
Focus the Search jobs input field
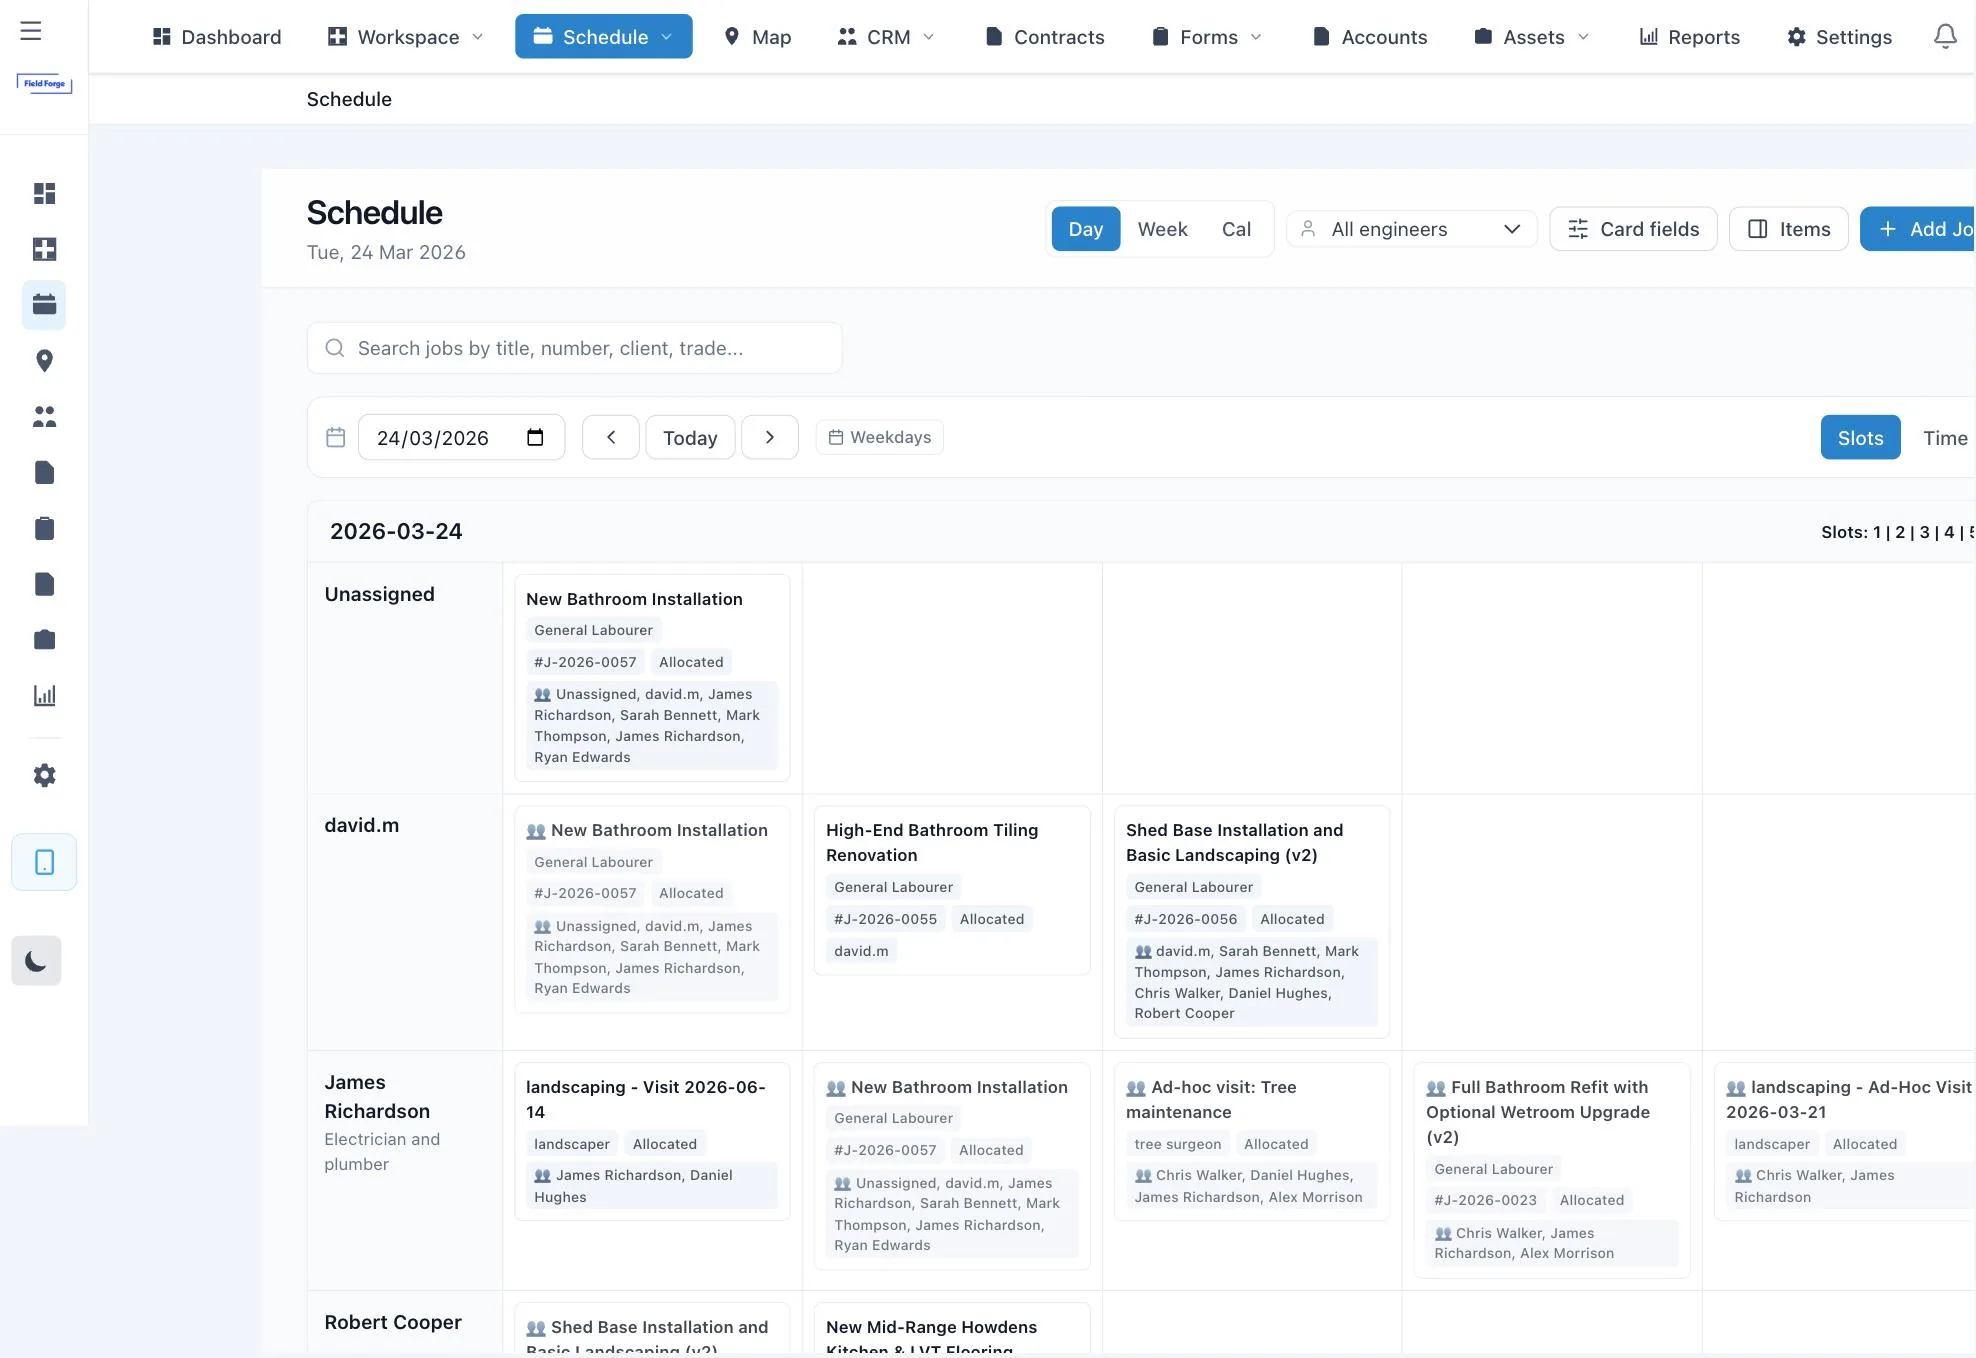click(x=574, y=348)
